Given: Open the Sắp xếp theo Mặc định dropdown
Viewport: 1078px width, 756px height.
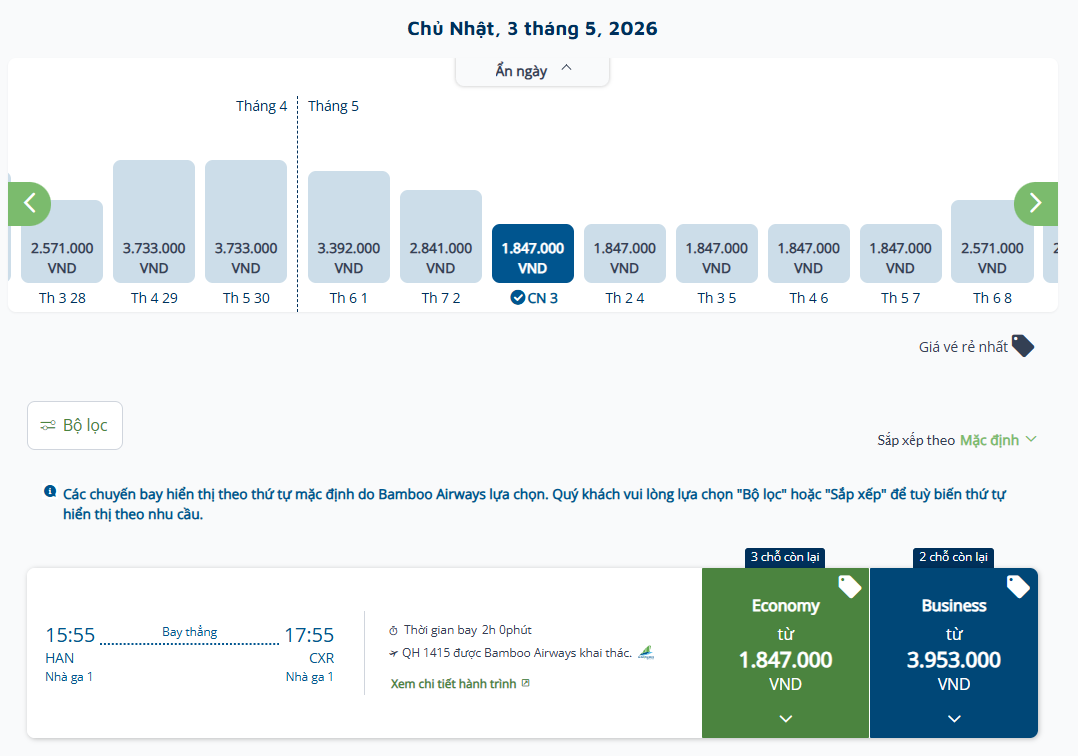Looking at the screenshot, I should click(x=997, y=440).
